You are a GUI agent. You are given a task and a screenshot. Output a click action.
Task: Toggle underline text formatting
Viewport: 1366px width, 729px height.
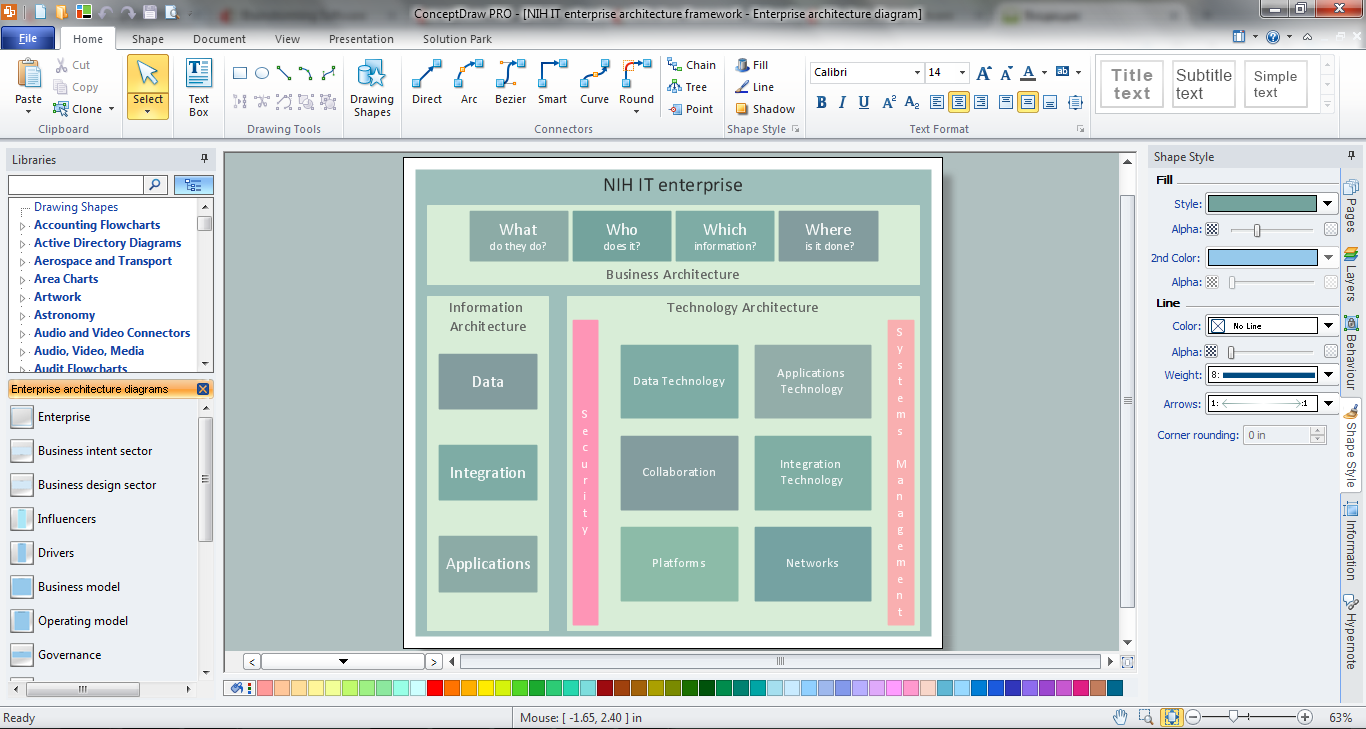point(863,102)
